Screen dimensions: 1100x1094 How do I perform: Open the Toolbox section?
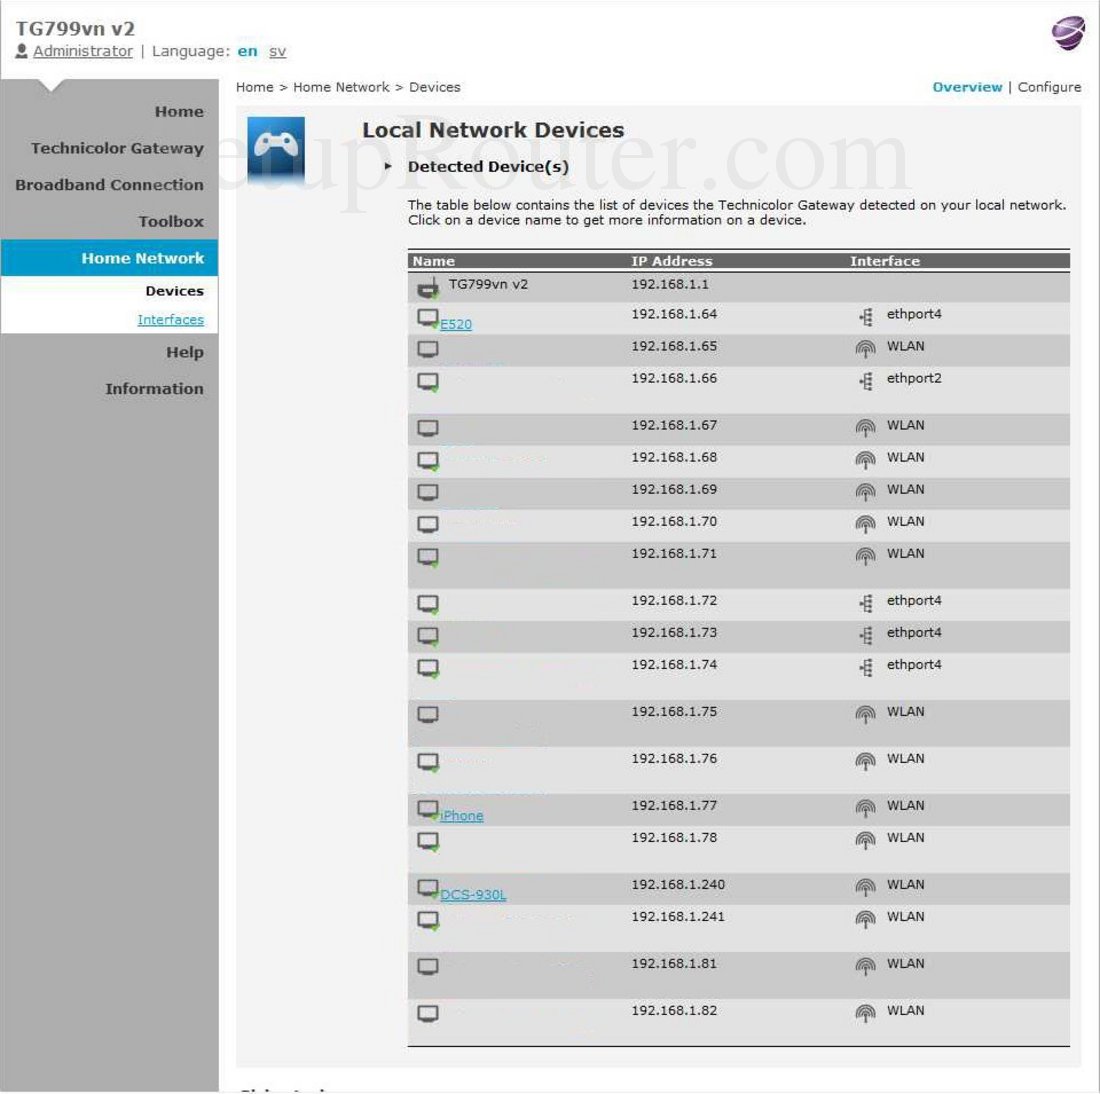170,221
